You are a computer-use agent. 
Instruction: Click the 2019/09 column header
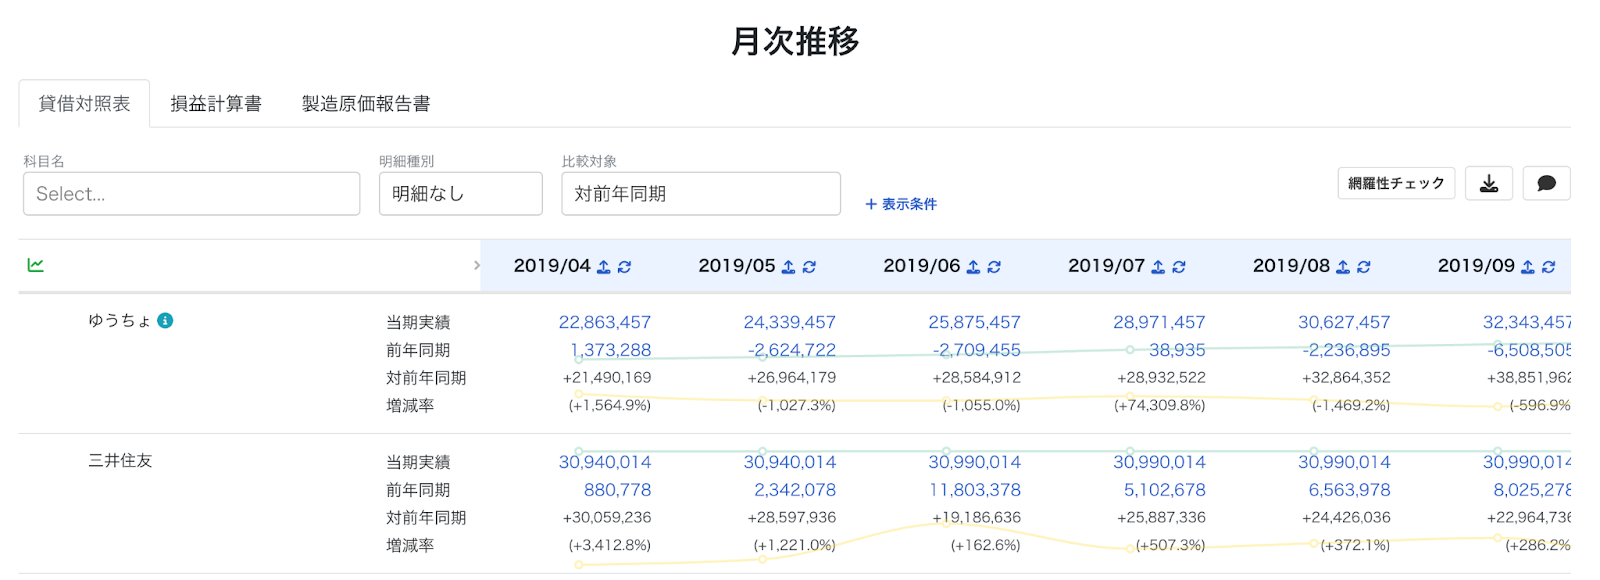1476,266
